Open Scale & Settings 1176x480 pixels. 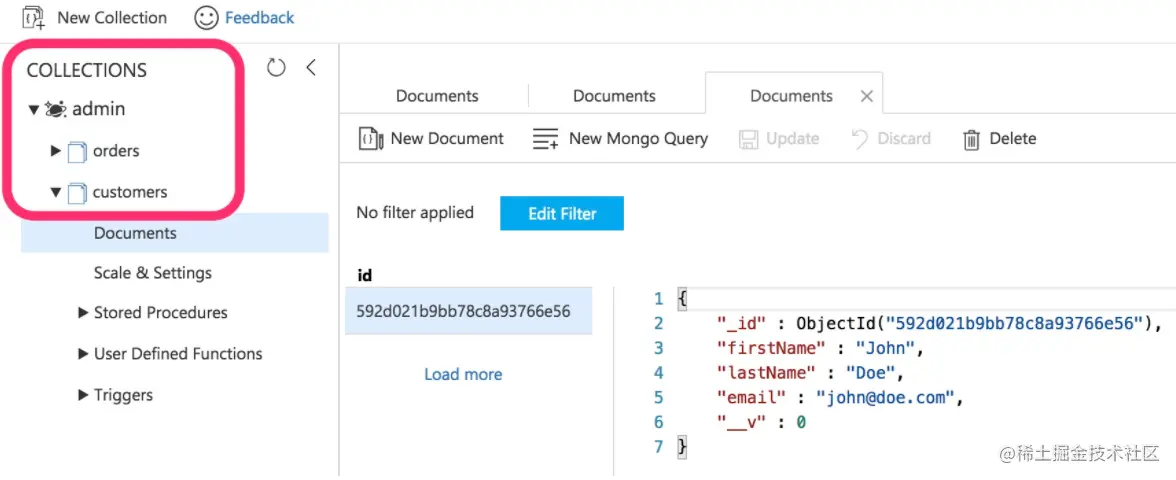click(x=153, y=273)
